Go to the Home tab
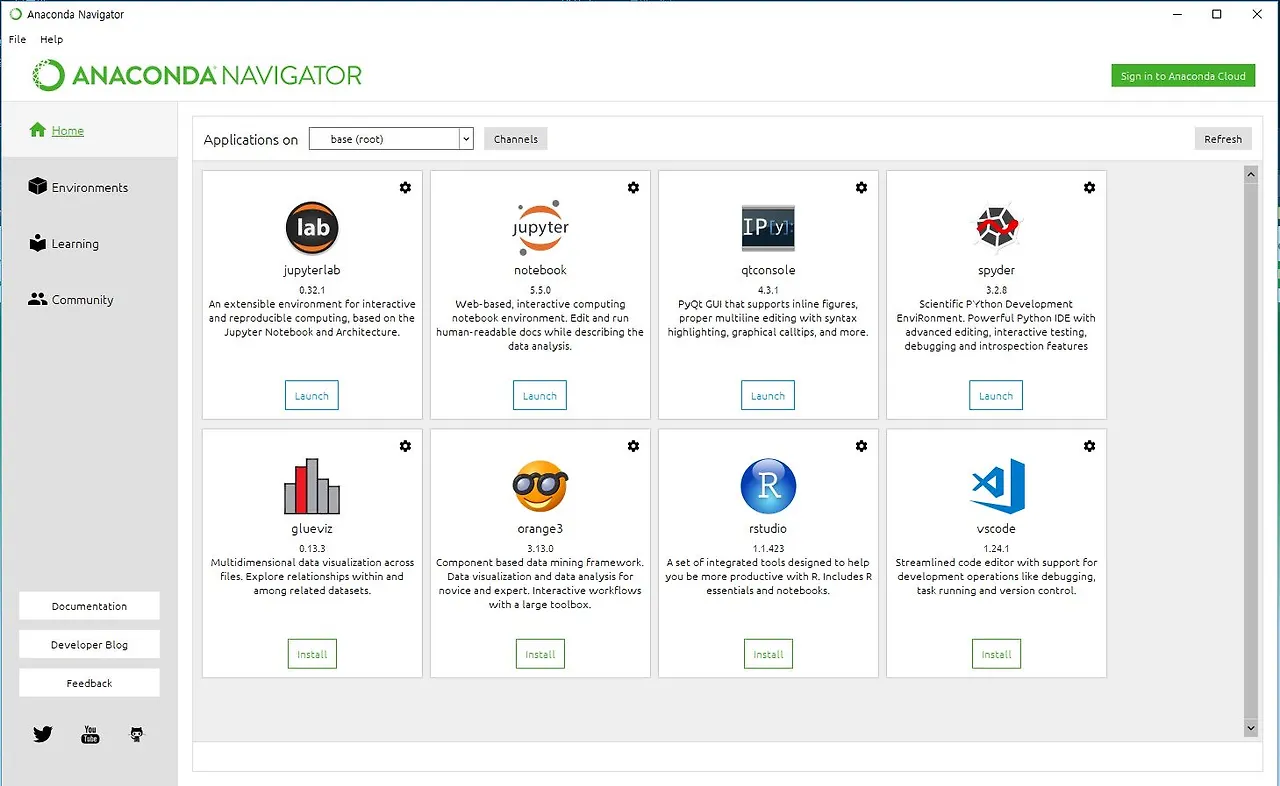Screen dimensions: 1280x786 pos(89,130)
